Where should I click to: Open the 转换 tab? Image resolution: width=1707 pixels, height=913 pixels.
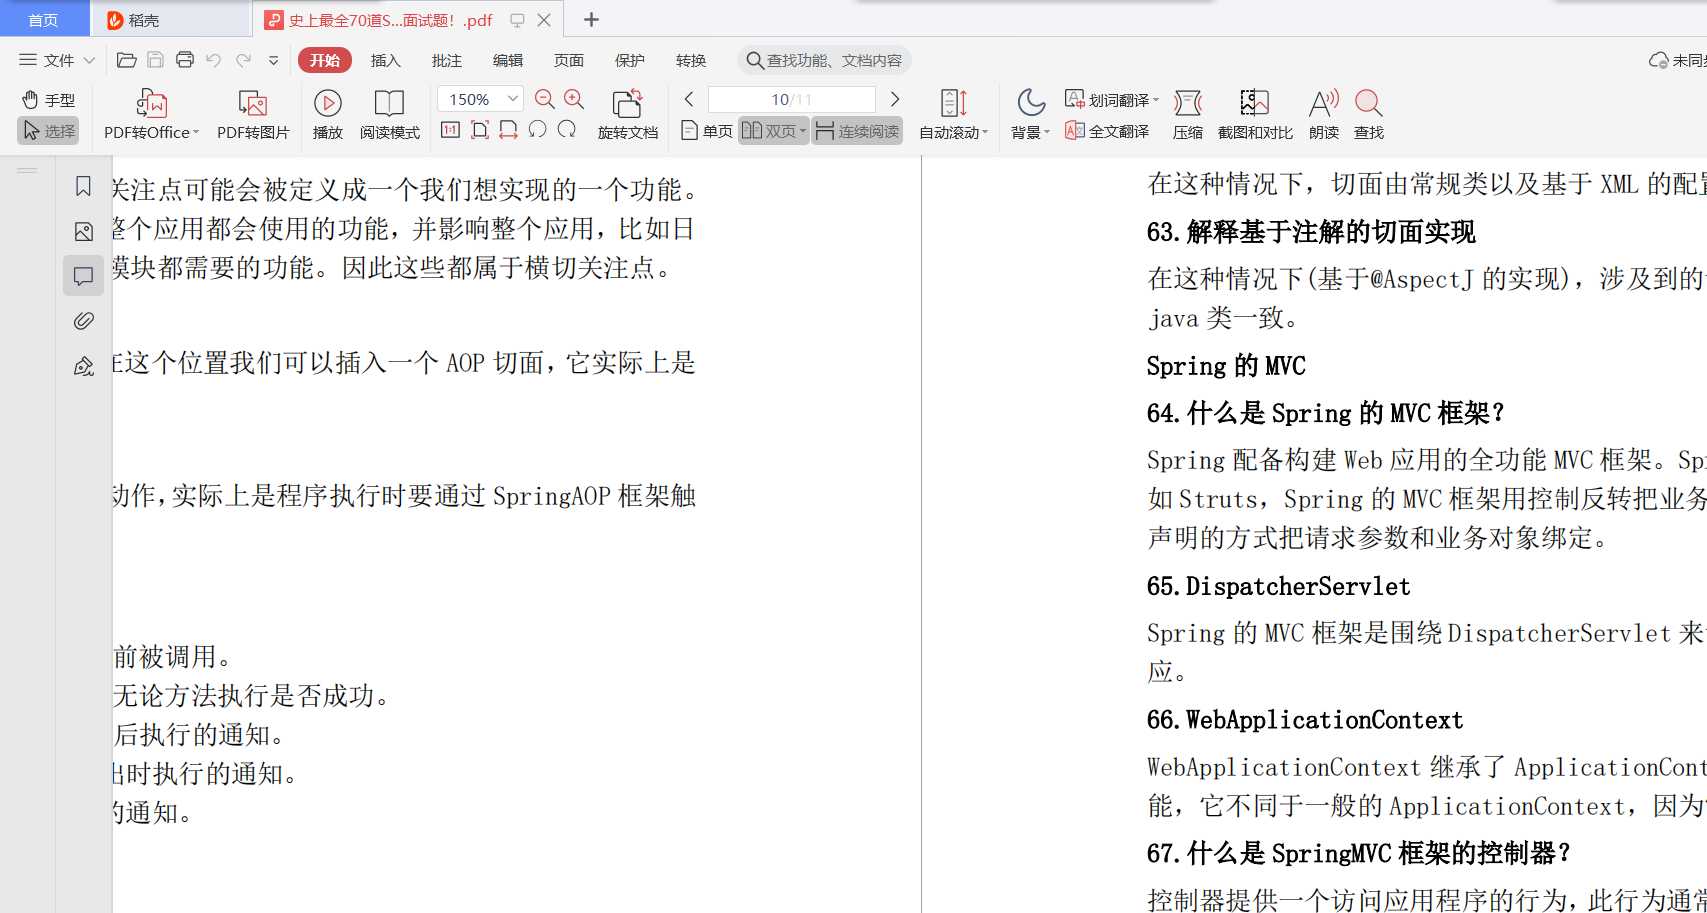(x=690, y=60)
